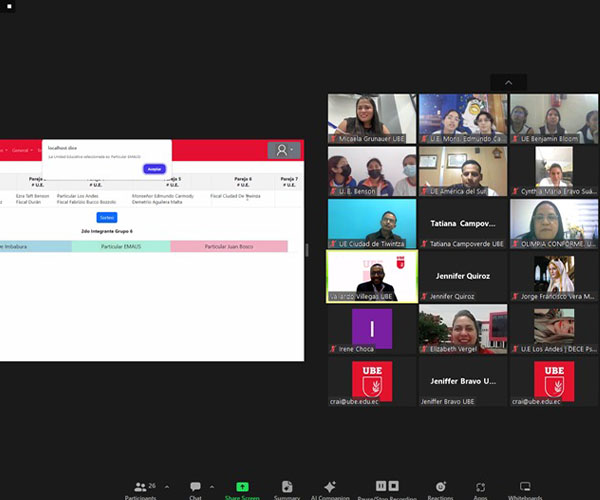Stop the recording
The image size is (600, 500).
[394, 486]
